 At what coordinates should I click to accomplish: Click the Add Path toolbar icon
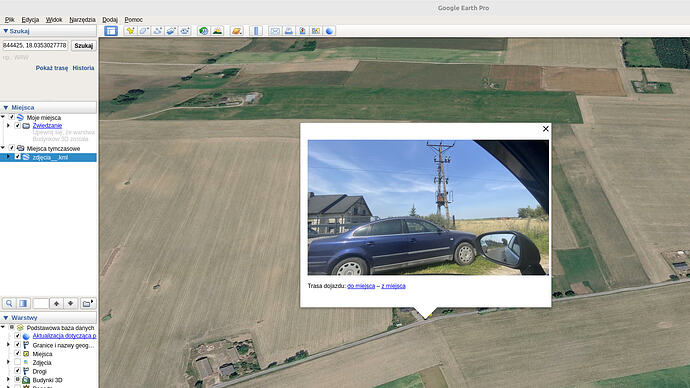pos(157,31)
